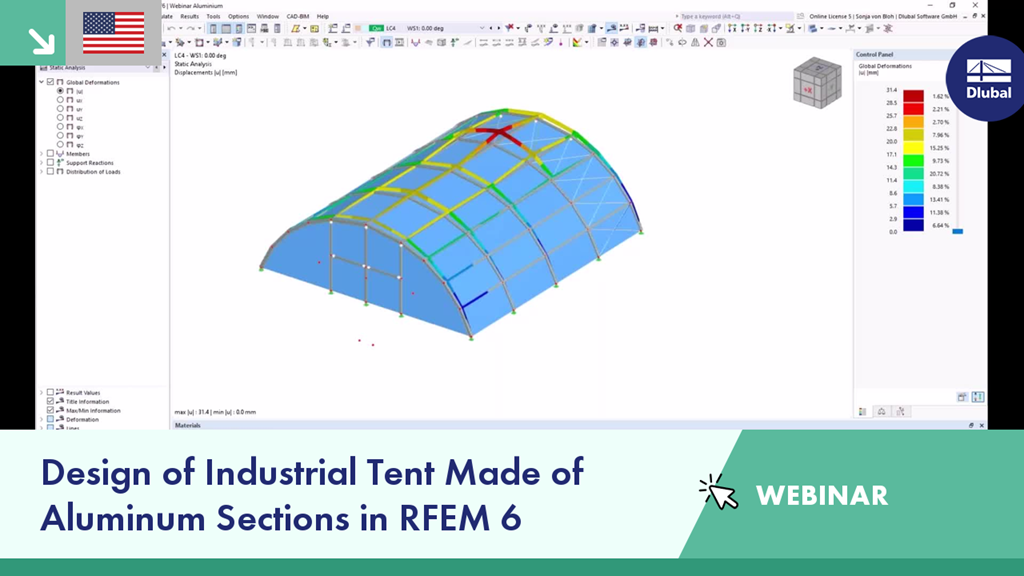Screen dimensions: 1024x576
Task: Click the panel copy icon beside scale options
Action: [962, 397]
